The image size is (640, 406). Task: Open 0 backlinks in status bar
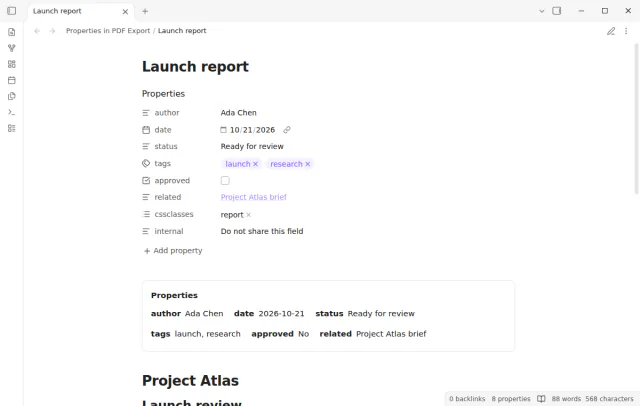pyautogui.click(x=467, y=399)
